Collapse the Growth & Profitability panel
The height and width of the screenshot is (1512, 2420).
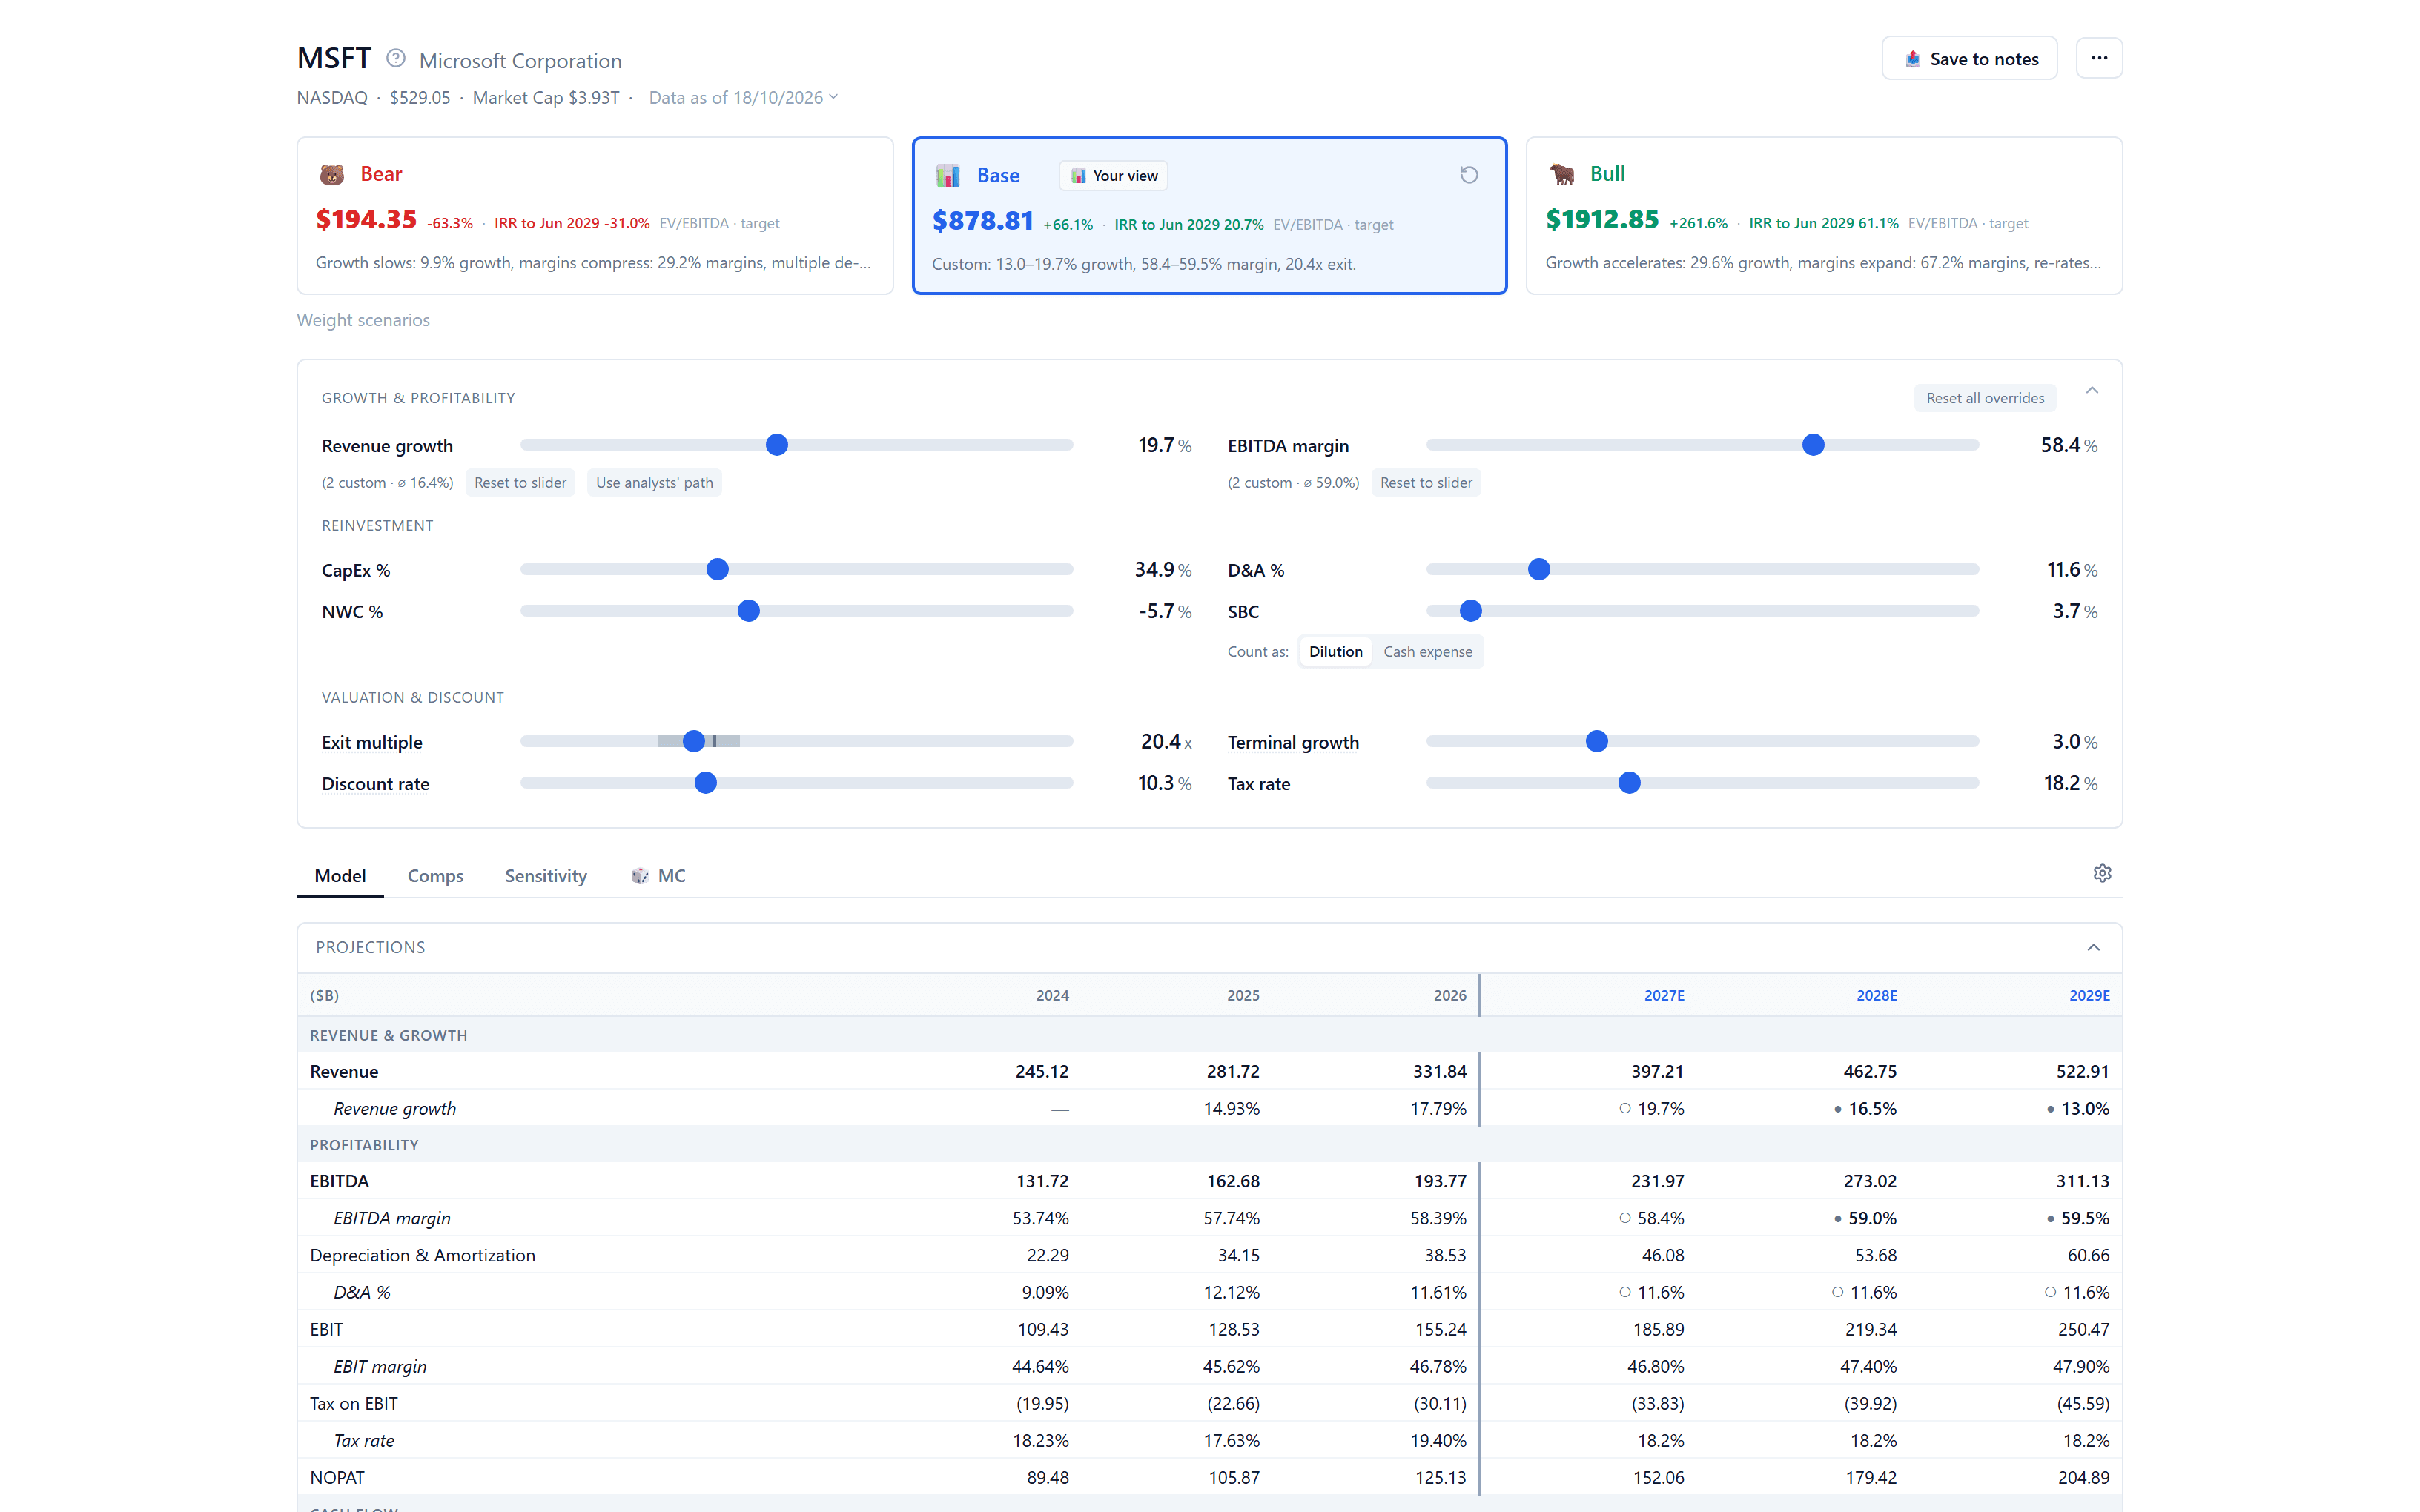[2092, 391]
